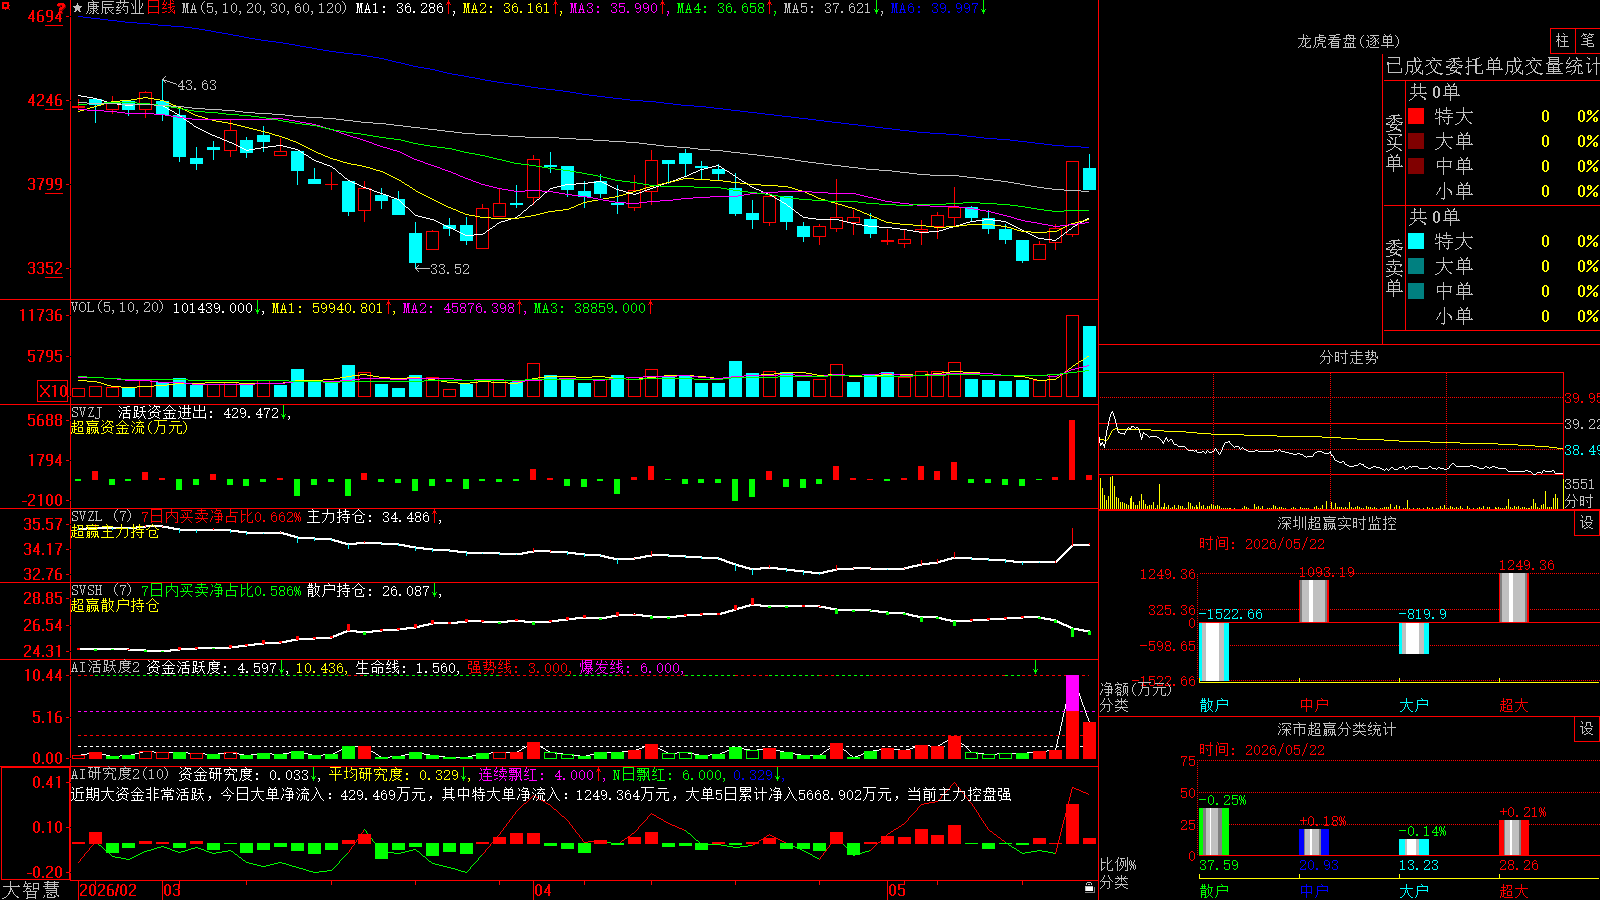Click the 近期大资金非常活跃 commentary line
This screenshot has width=1600, height=900.
click(x=541, y=794)
